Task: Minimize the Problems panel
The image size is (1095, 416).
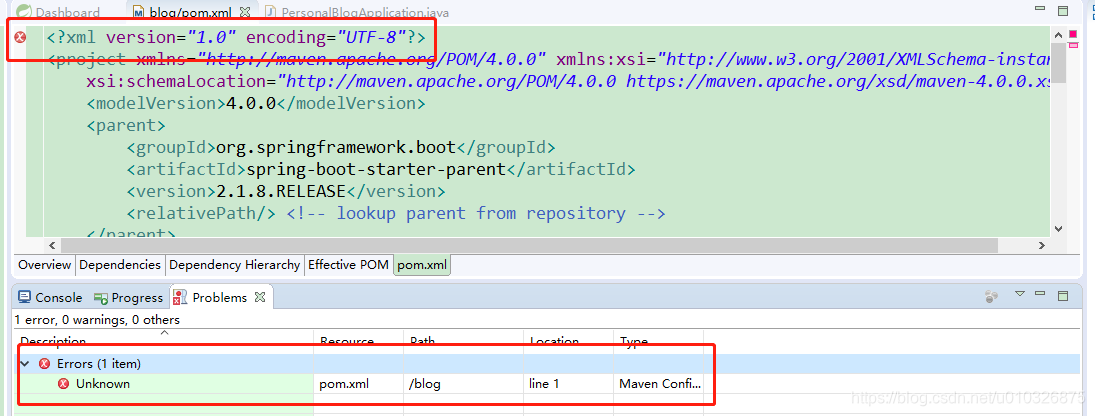Action: tap(1041, 294)
